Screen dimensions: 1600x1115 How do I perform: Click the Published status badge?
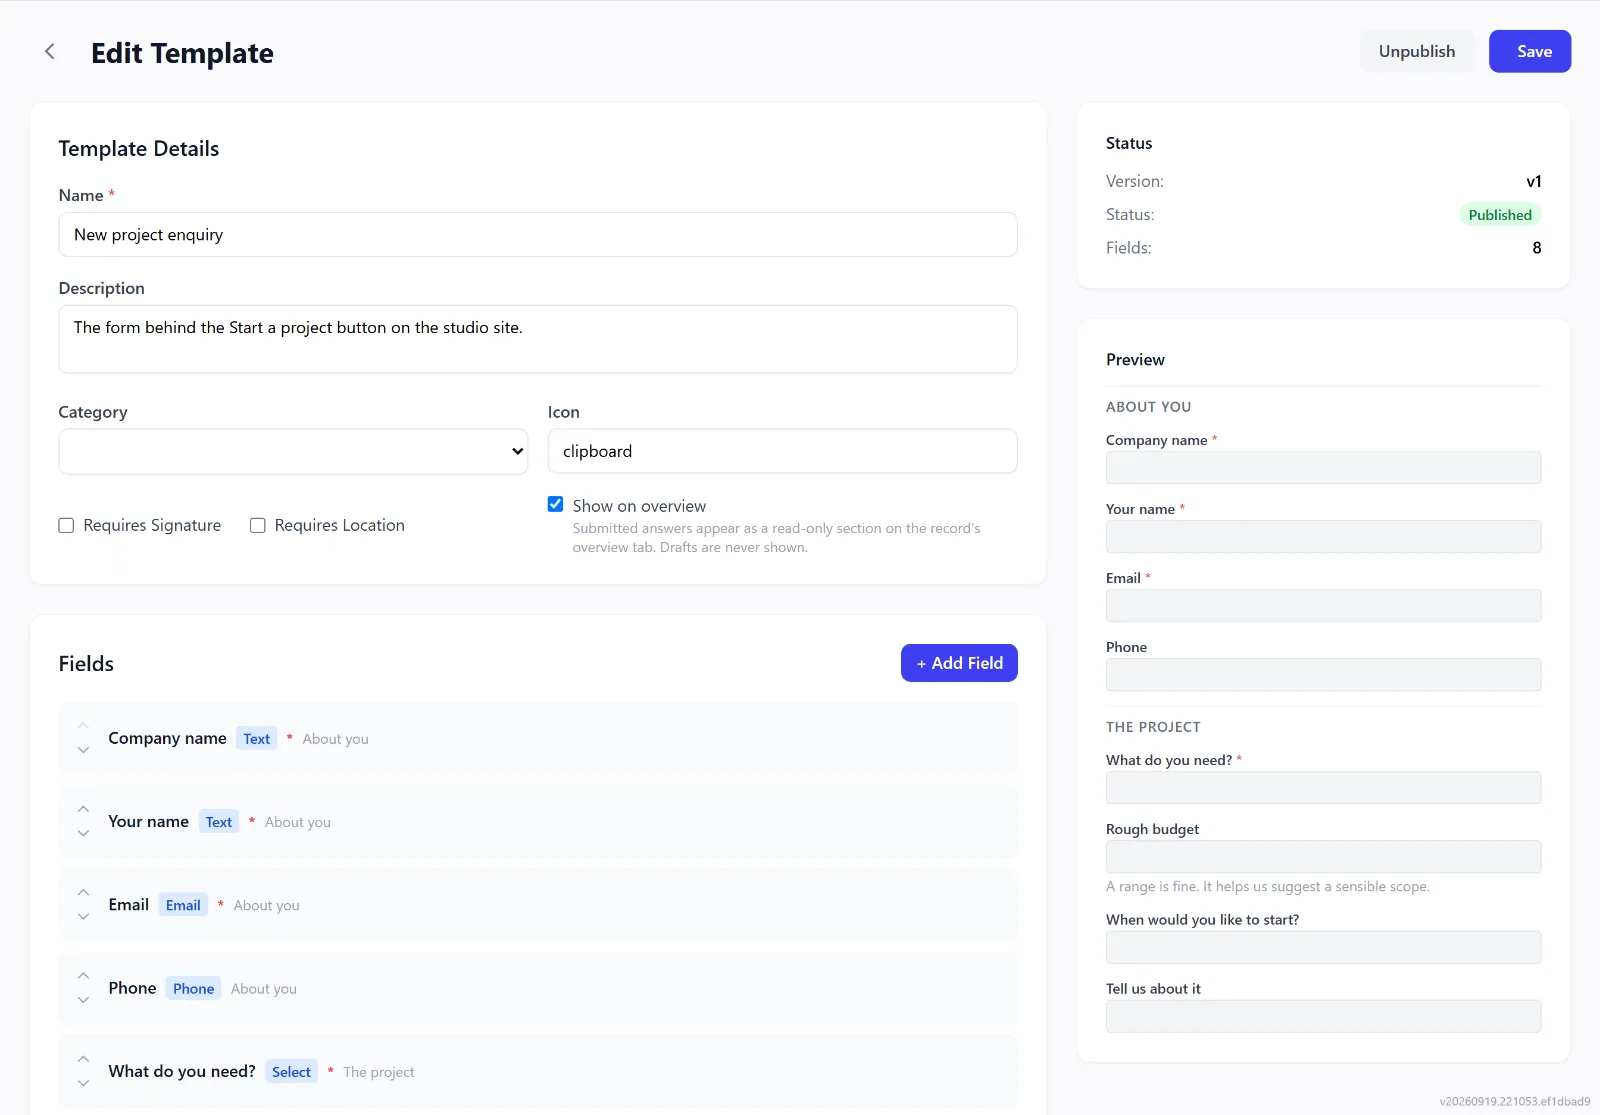(x=1500, y=215)
